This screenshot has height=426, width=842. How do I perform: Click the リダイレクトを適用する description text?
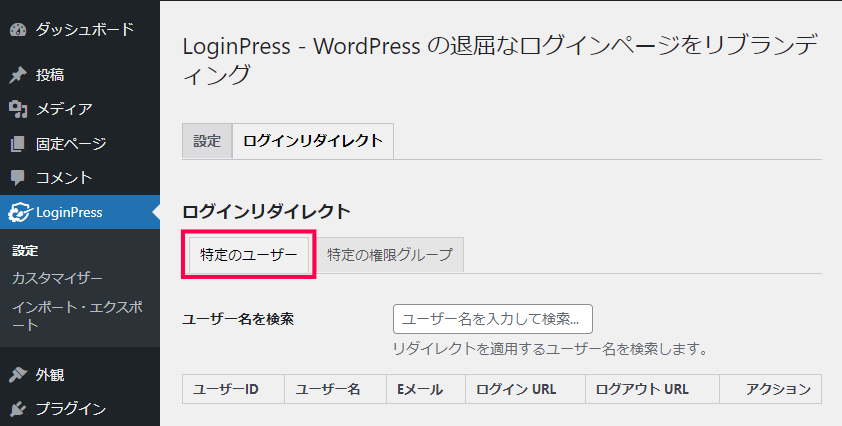click(550, 349)
